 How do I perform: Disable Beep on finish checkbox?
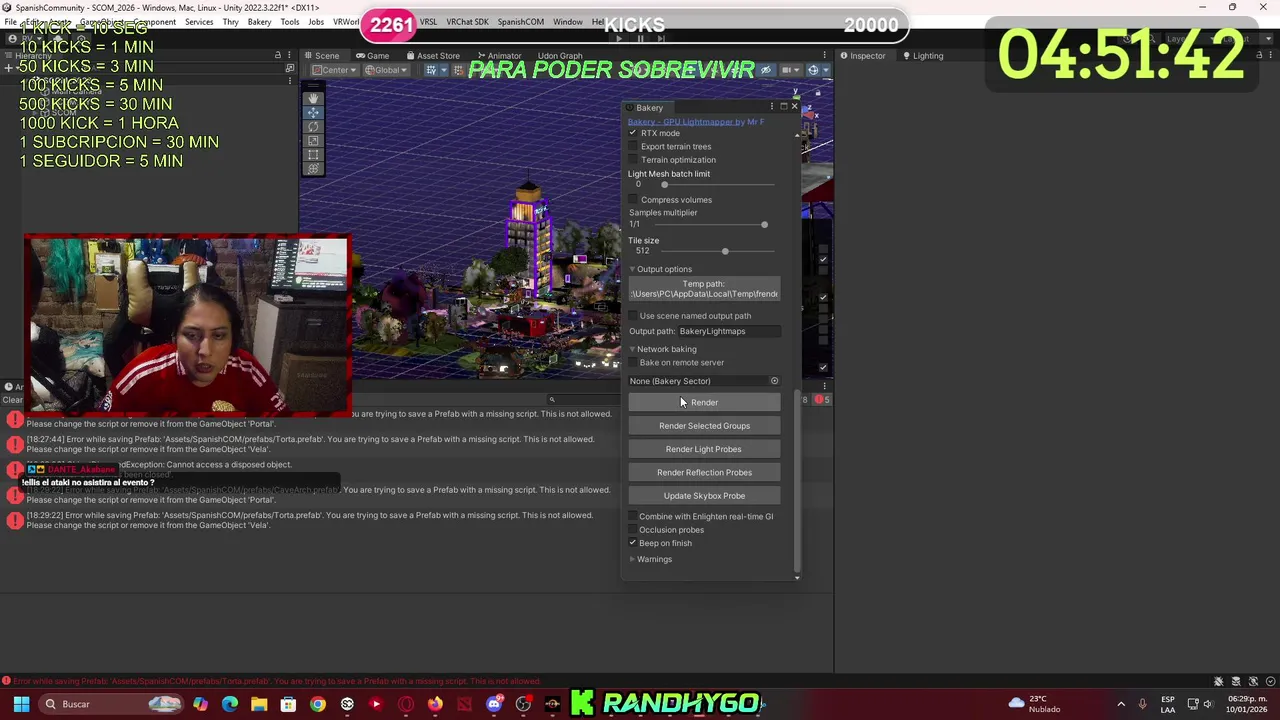click(632, 543)
